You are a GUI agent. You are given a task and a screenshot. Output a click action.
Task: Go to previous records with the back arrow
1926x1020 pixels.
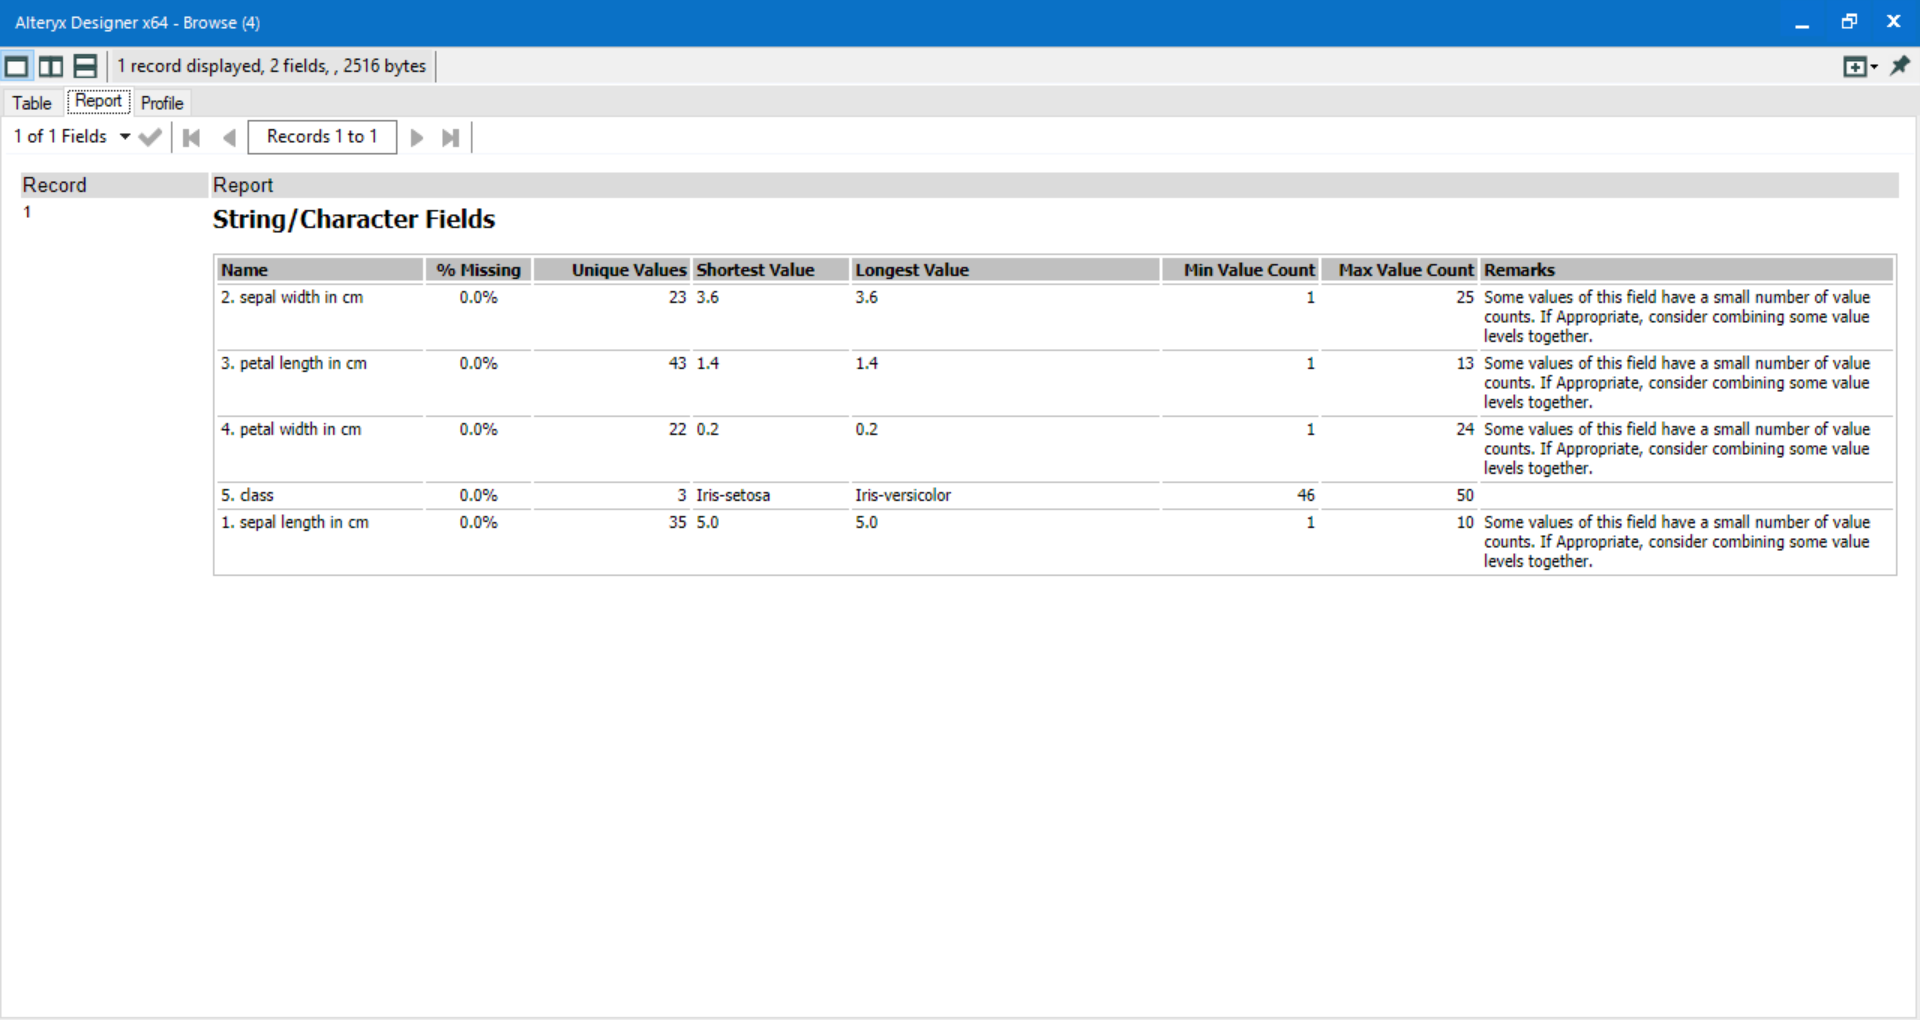pyautogui.click(x=229, y=137)
